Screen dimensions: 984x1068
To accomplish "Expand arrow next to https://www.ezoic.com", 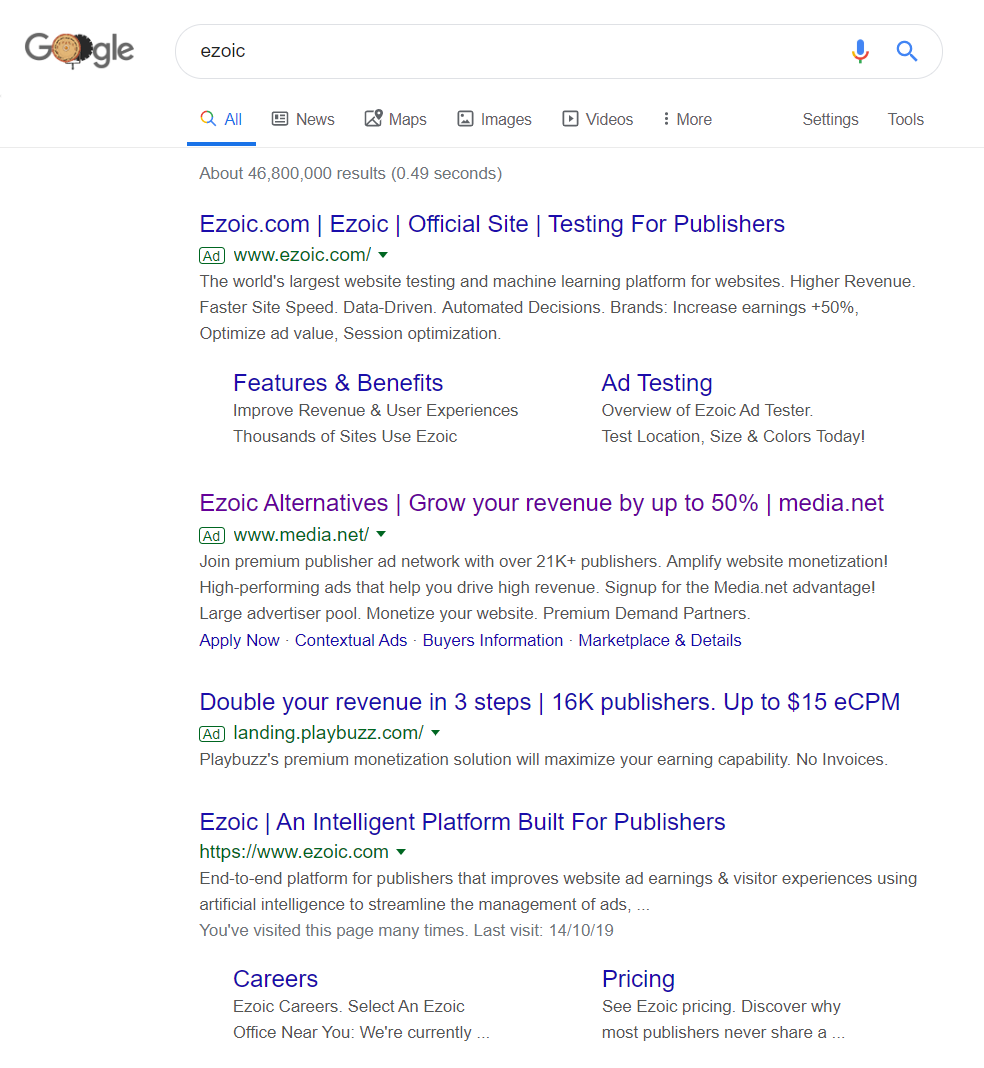I will click(401, 852).
